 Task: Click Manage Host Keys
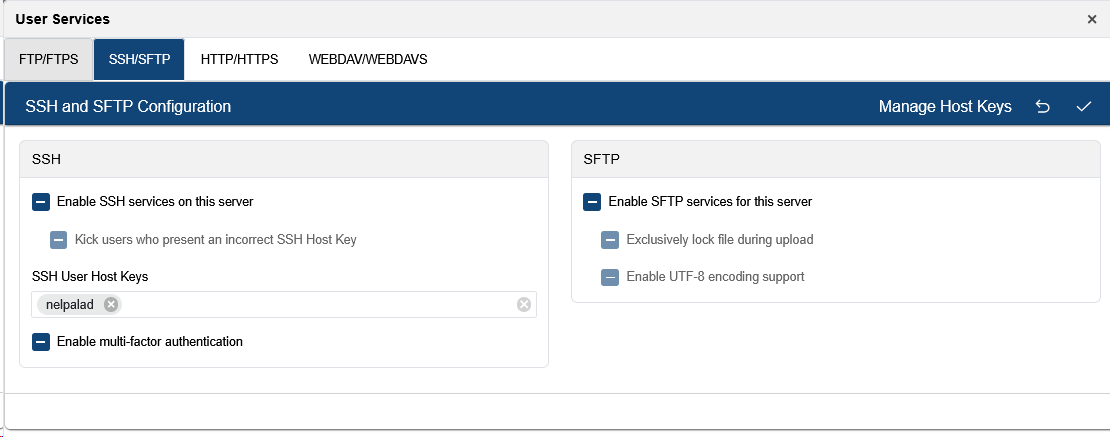(x=945, y=106)
